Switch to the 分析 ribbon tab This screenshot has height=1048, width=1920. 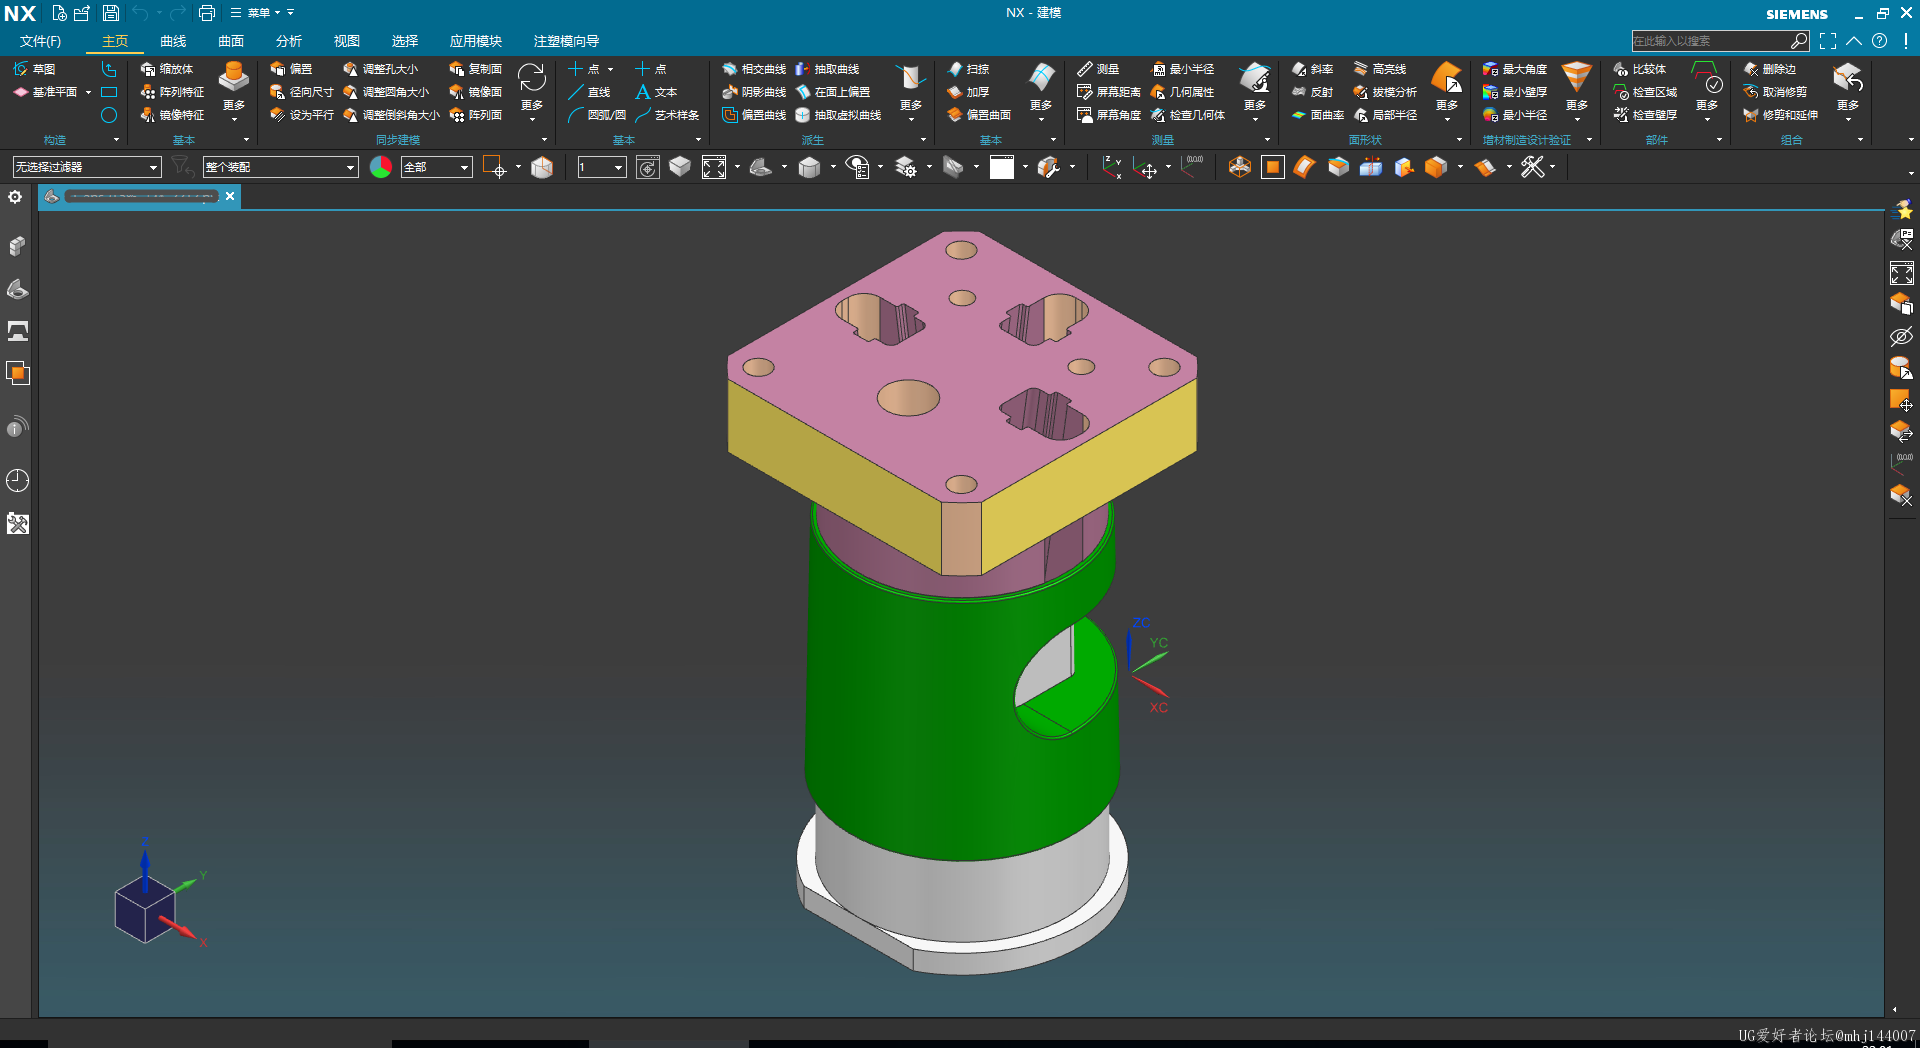click(289, 41)
